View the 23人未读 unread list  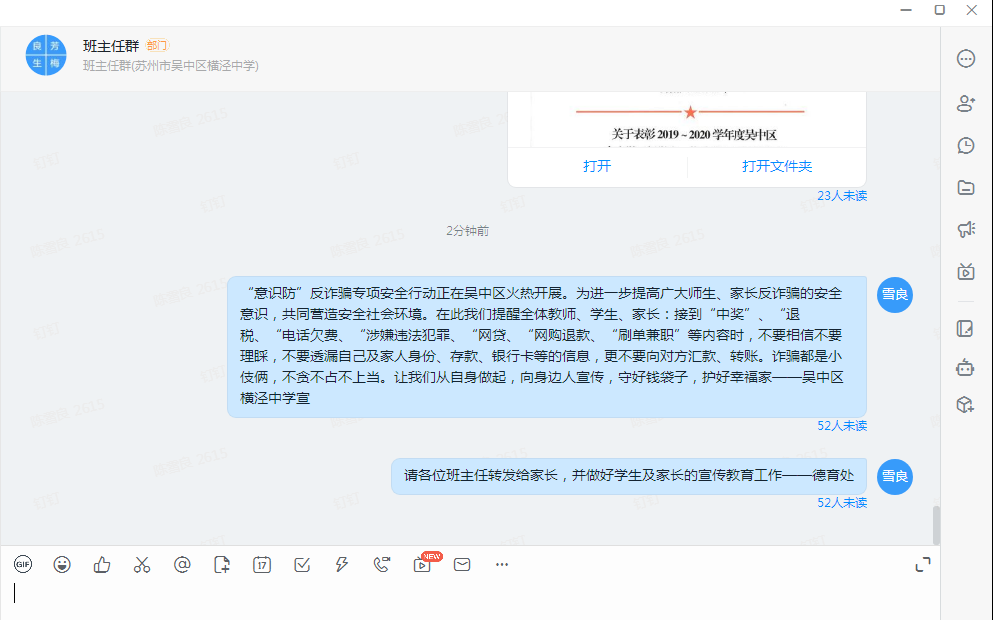tap(842, 196)
